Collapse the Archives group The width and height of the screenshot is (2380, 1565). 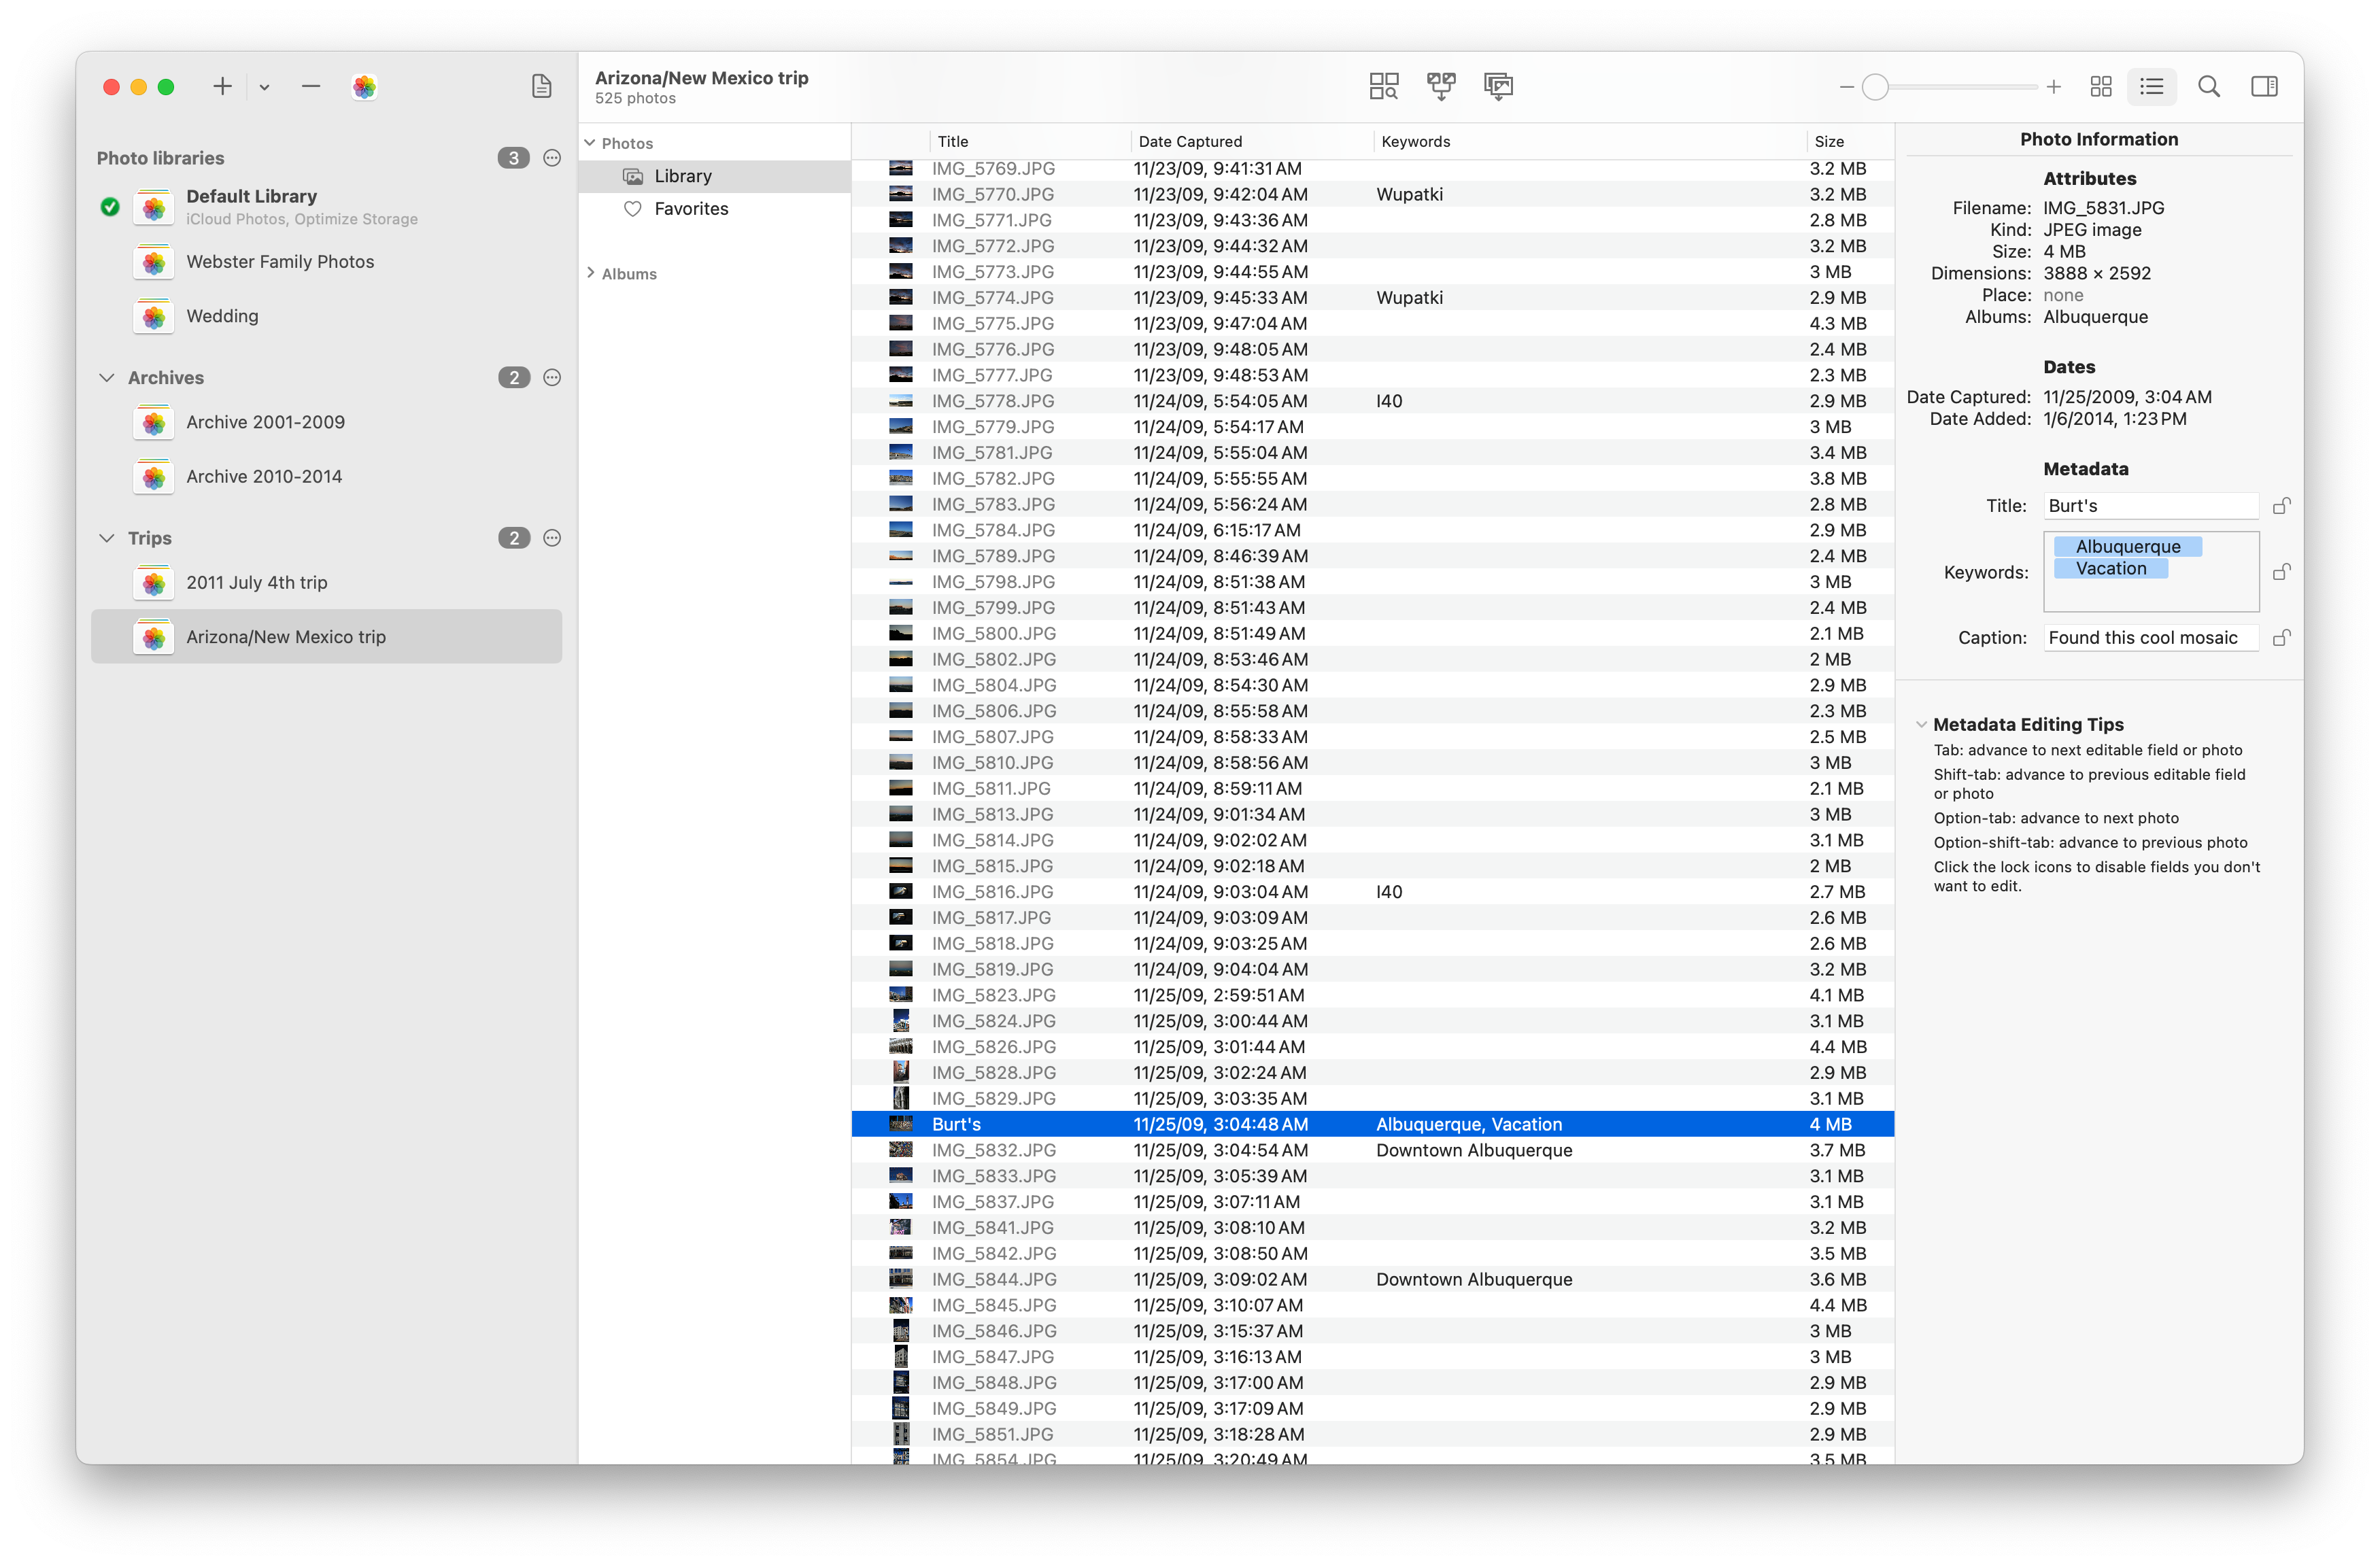pyautogui.click(x=107, y=378)
